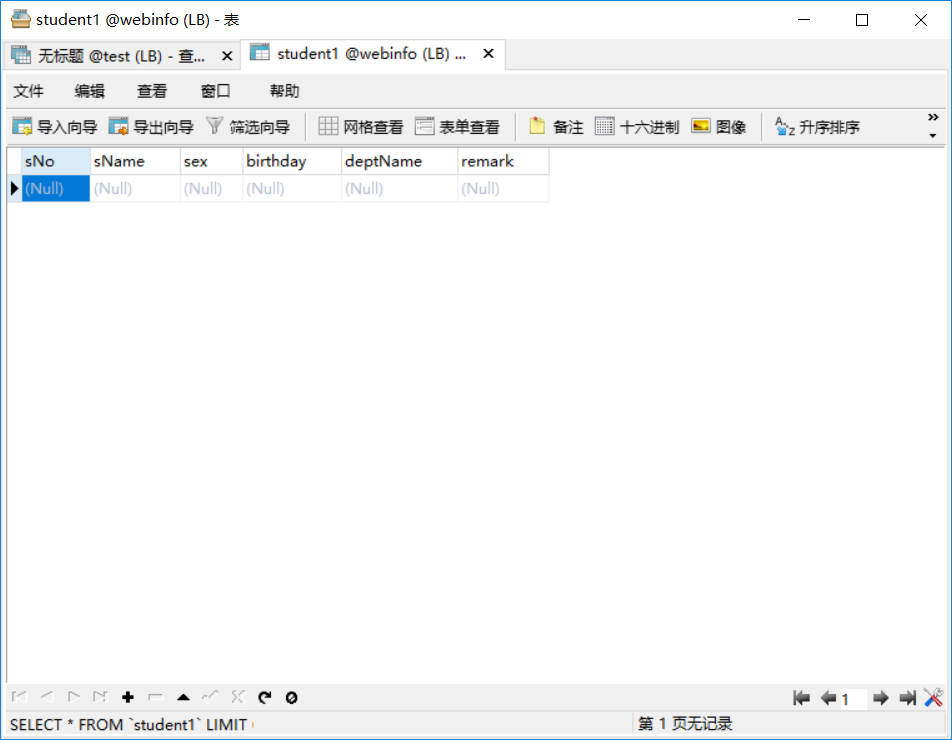Image resolution: width=952 pixels, height=740 pixels.
Task: Open the Image (图像) viewer
Action: point(718,127)
